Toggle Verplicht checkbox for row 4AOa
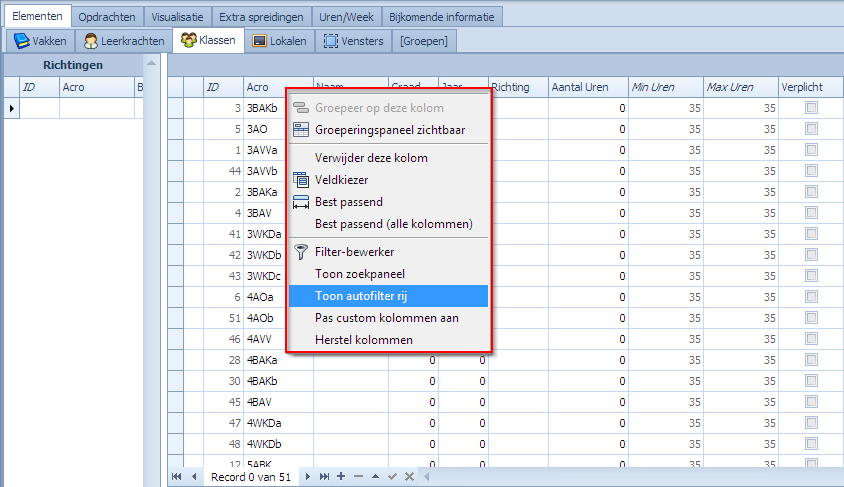Image resolution: width=844 pixels, height=487 pixels. [811, 297]
